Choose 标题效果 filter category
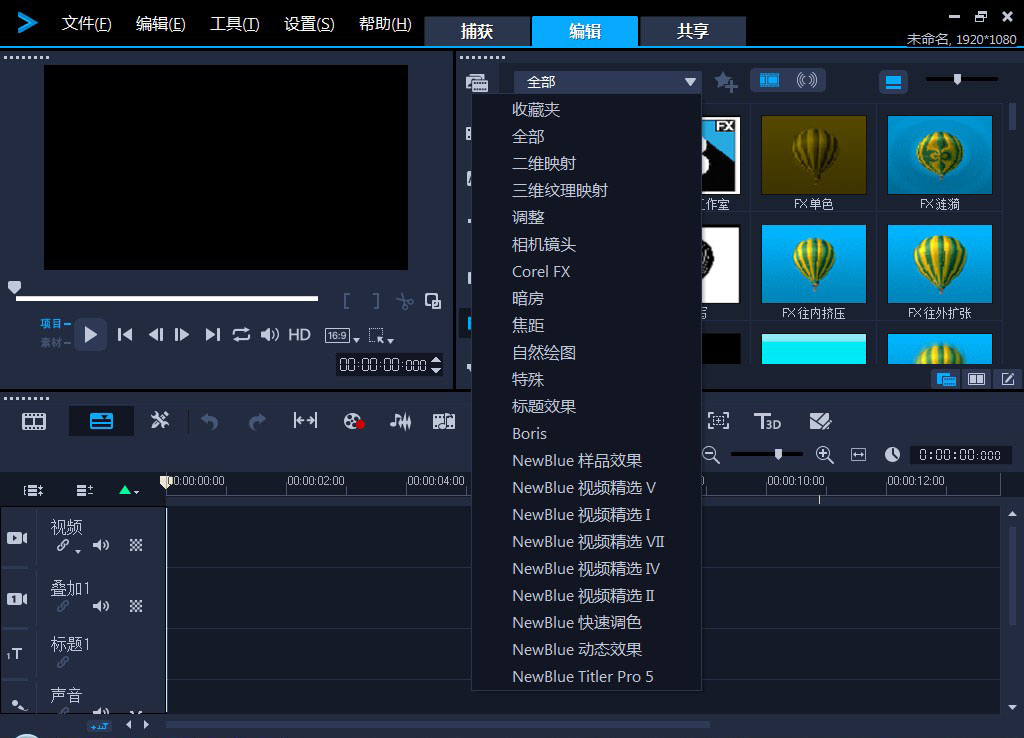Image resolution: width=1024 pixels, height=738 pixels. [586, 406]
